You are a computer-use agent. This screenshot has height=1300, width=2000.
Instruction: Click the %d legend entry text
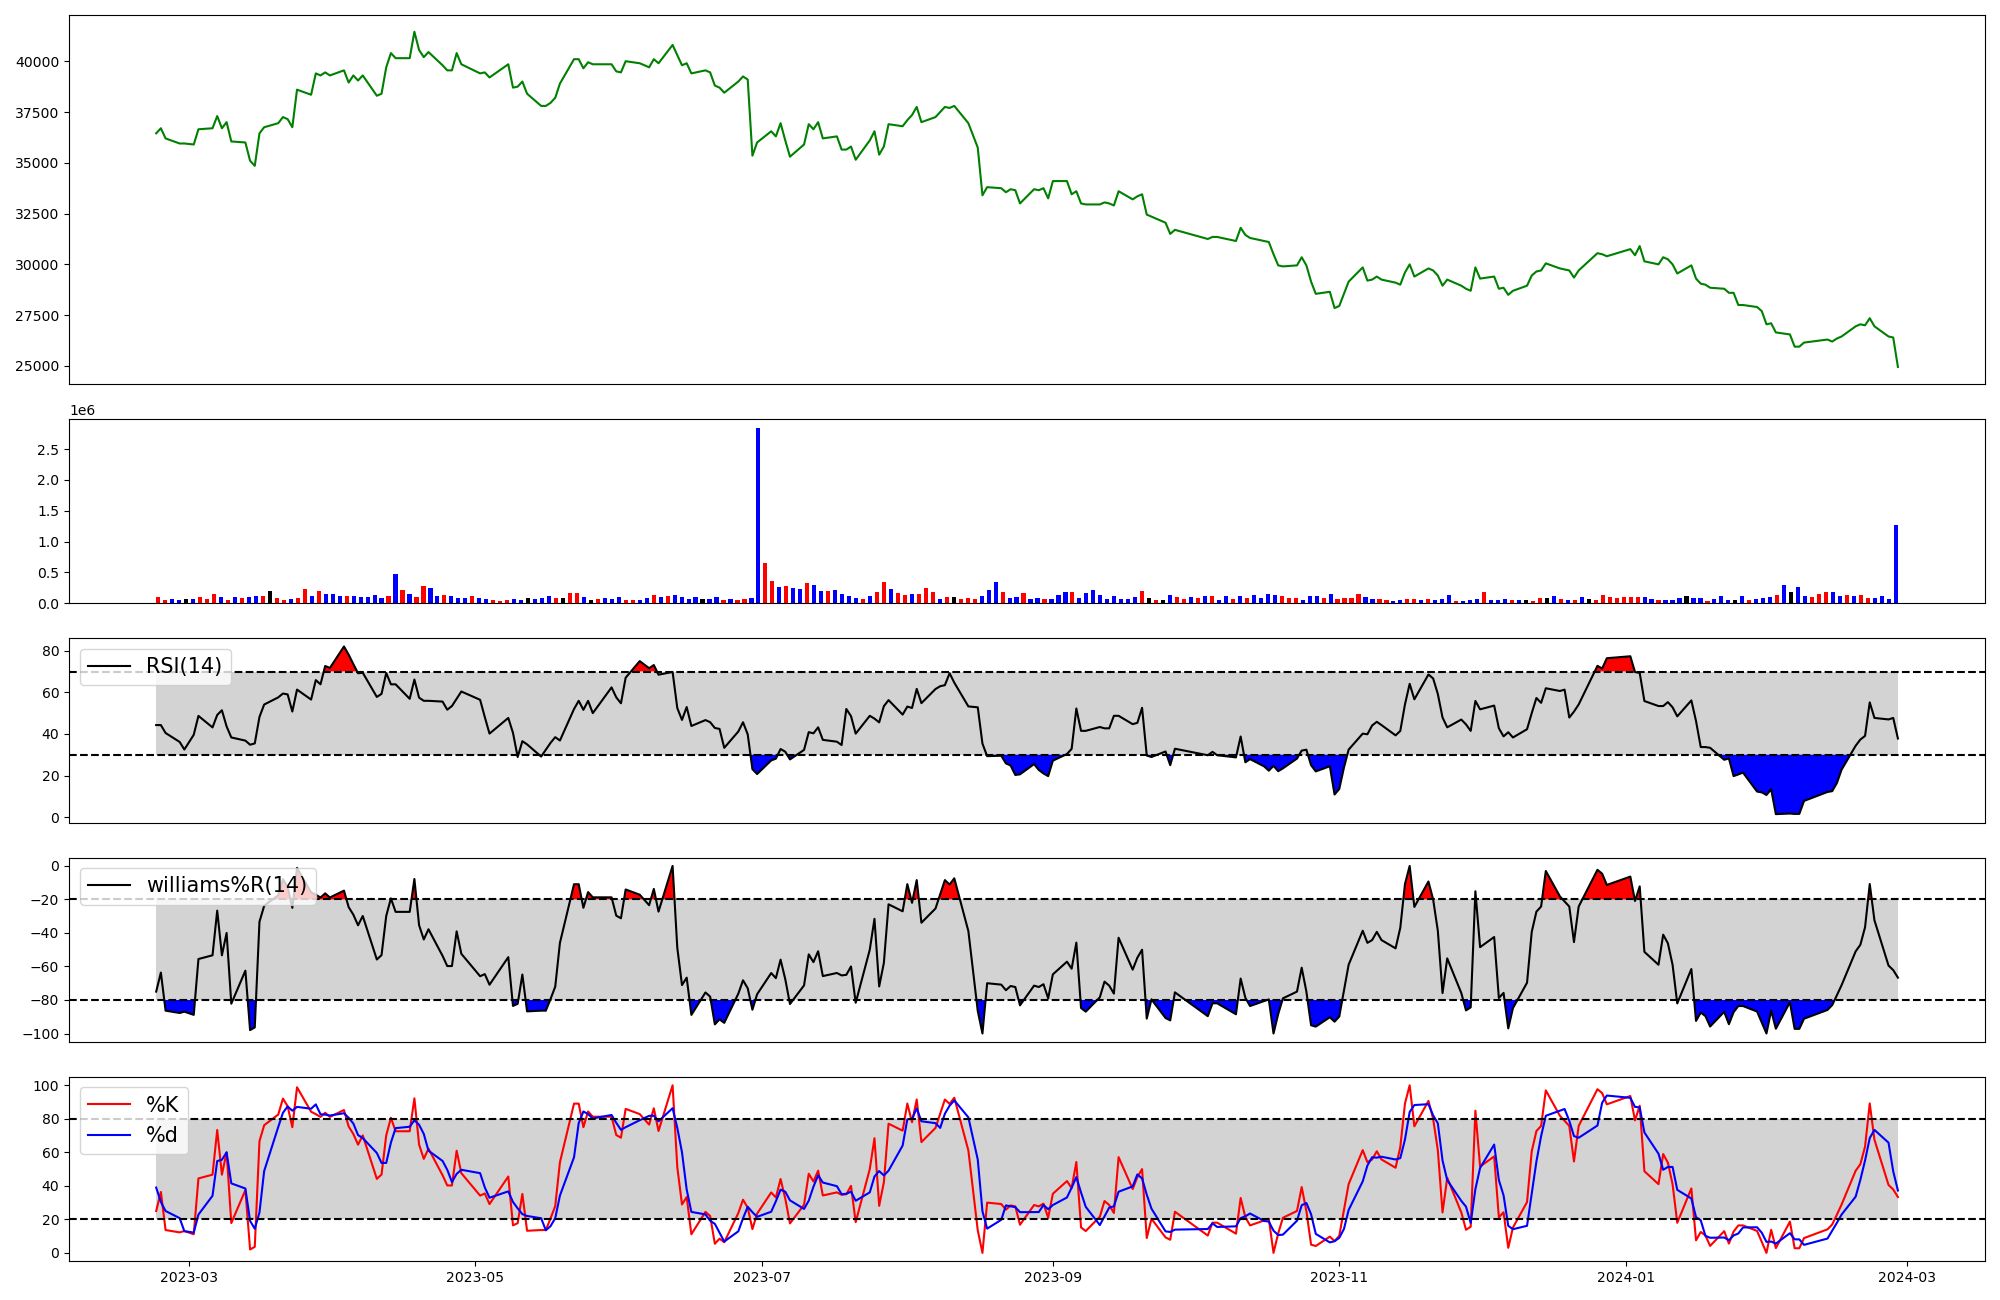(x=162, y=1135)
